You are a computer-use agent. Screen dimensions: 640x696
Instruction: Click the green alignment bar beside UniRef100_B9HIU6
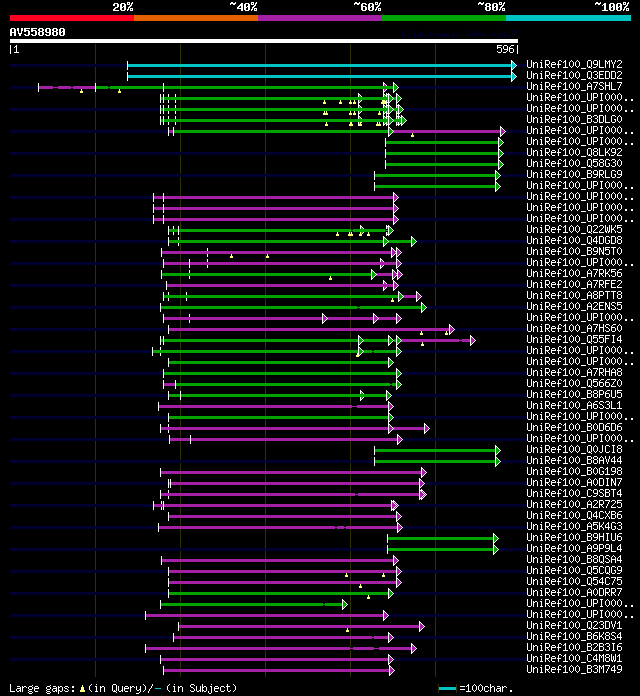point(443,538)
